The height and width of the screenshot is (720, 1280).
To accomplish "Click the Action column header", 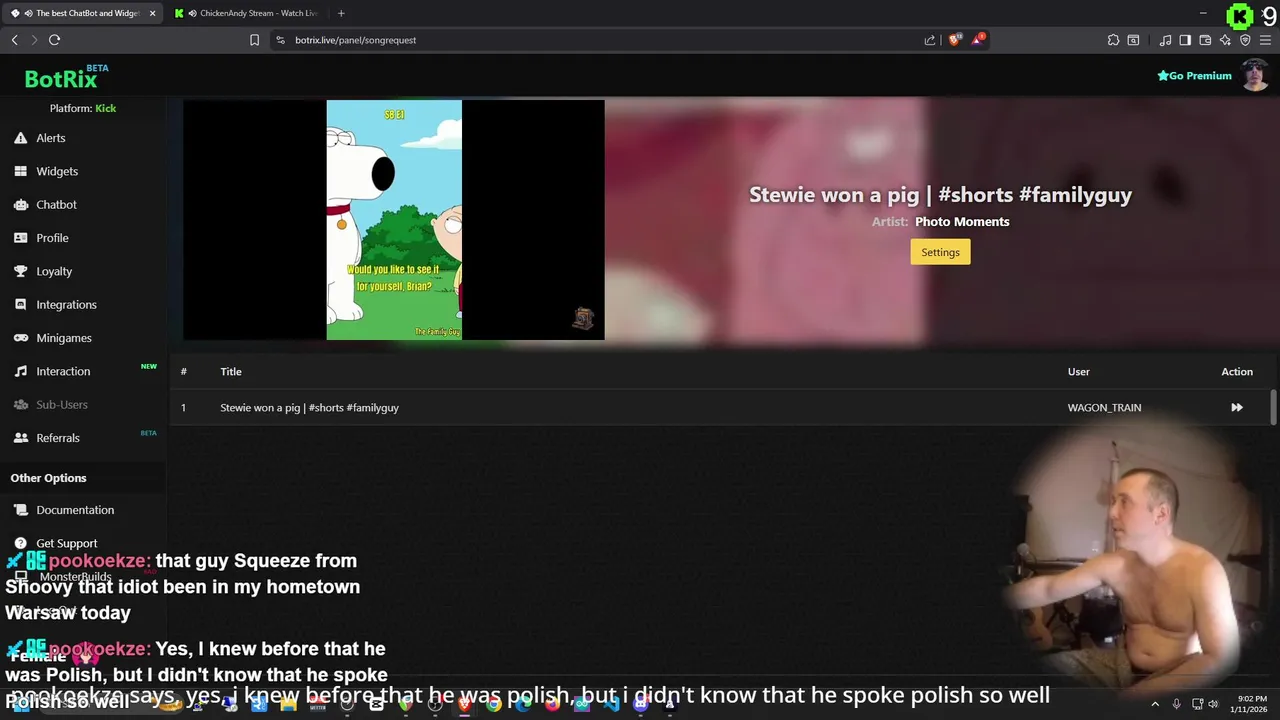I will coord(1237,372).
